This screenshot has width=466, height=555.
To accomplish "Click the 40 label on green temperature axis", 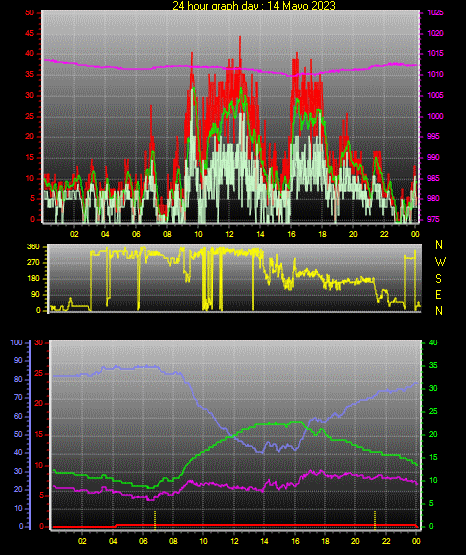I will 433,342.
